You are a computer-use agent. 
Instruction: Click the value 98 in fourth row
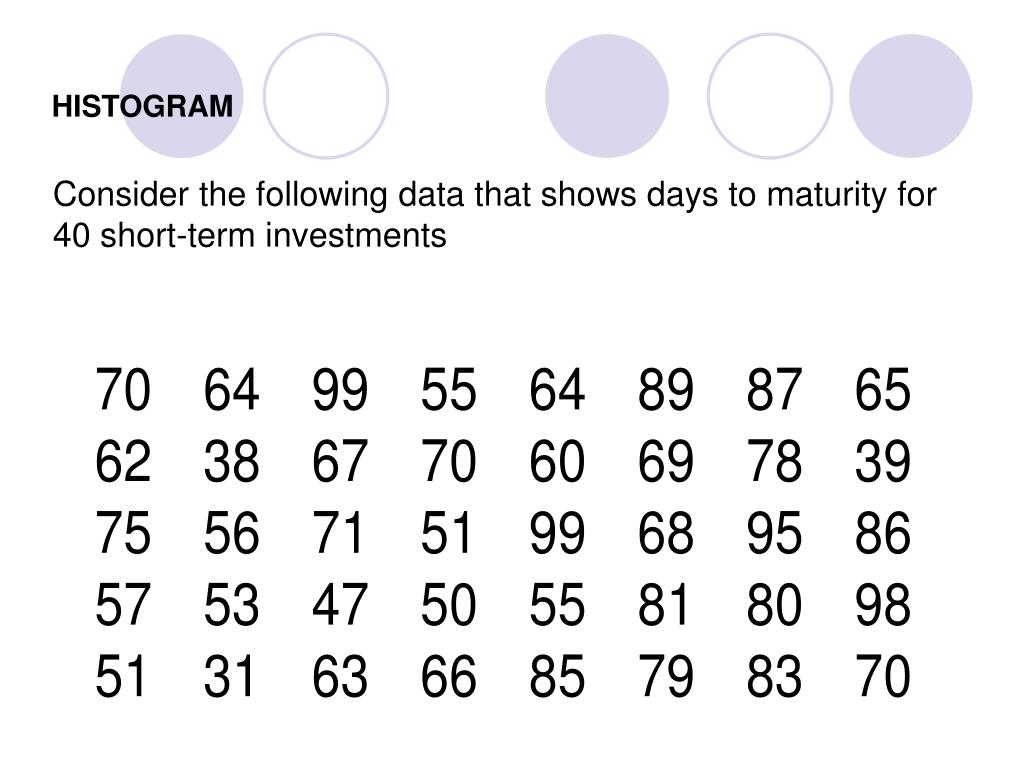[x=883, y=605]
